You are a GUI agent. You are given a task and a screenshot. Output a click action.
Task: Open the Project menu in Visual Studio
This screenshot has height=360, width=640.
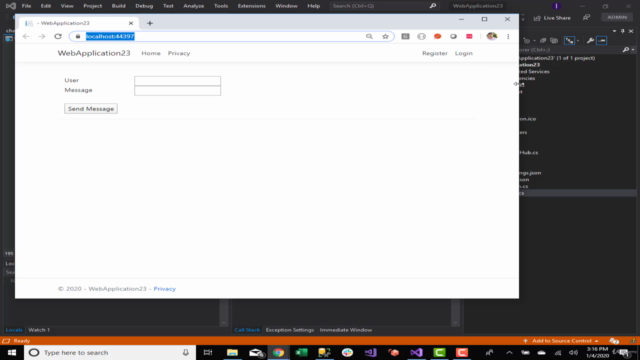pyautogui.click(x=93, y=6)
